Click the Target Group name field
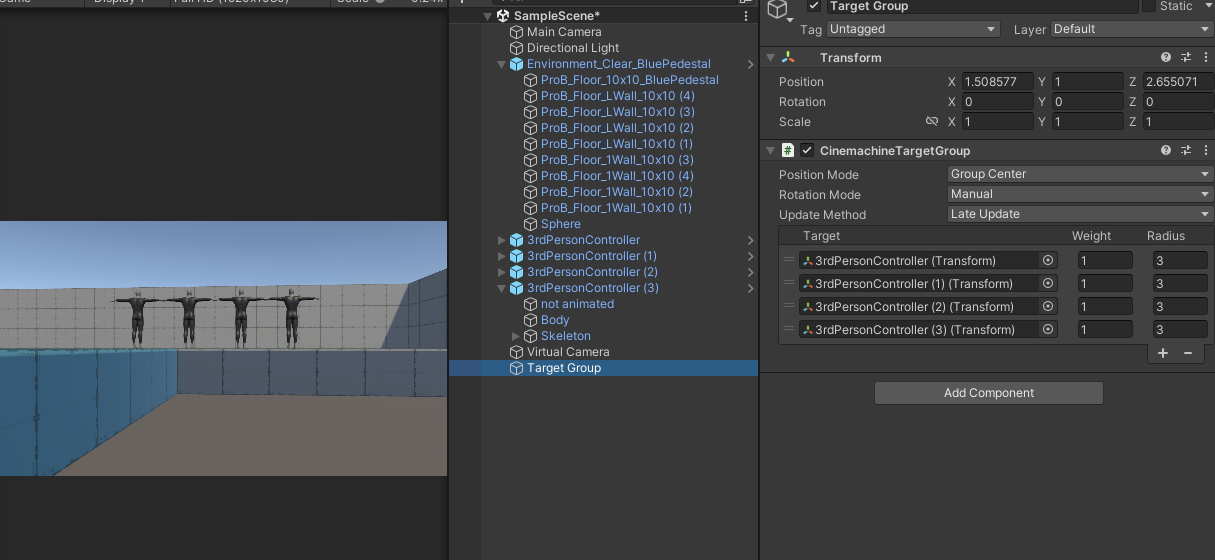This screenshot has height=560, width=1215. (x=982, y=6)
